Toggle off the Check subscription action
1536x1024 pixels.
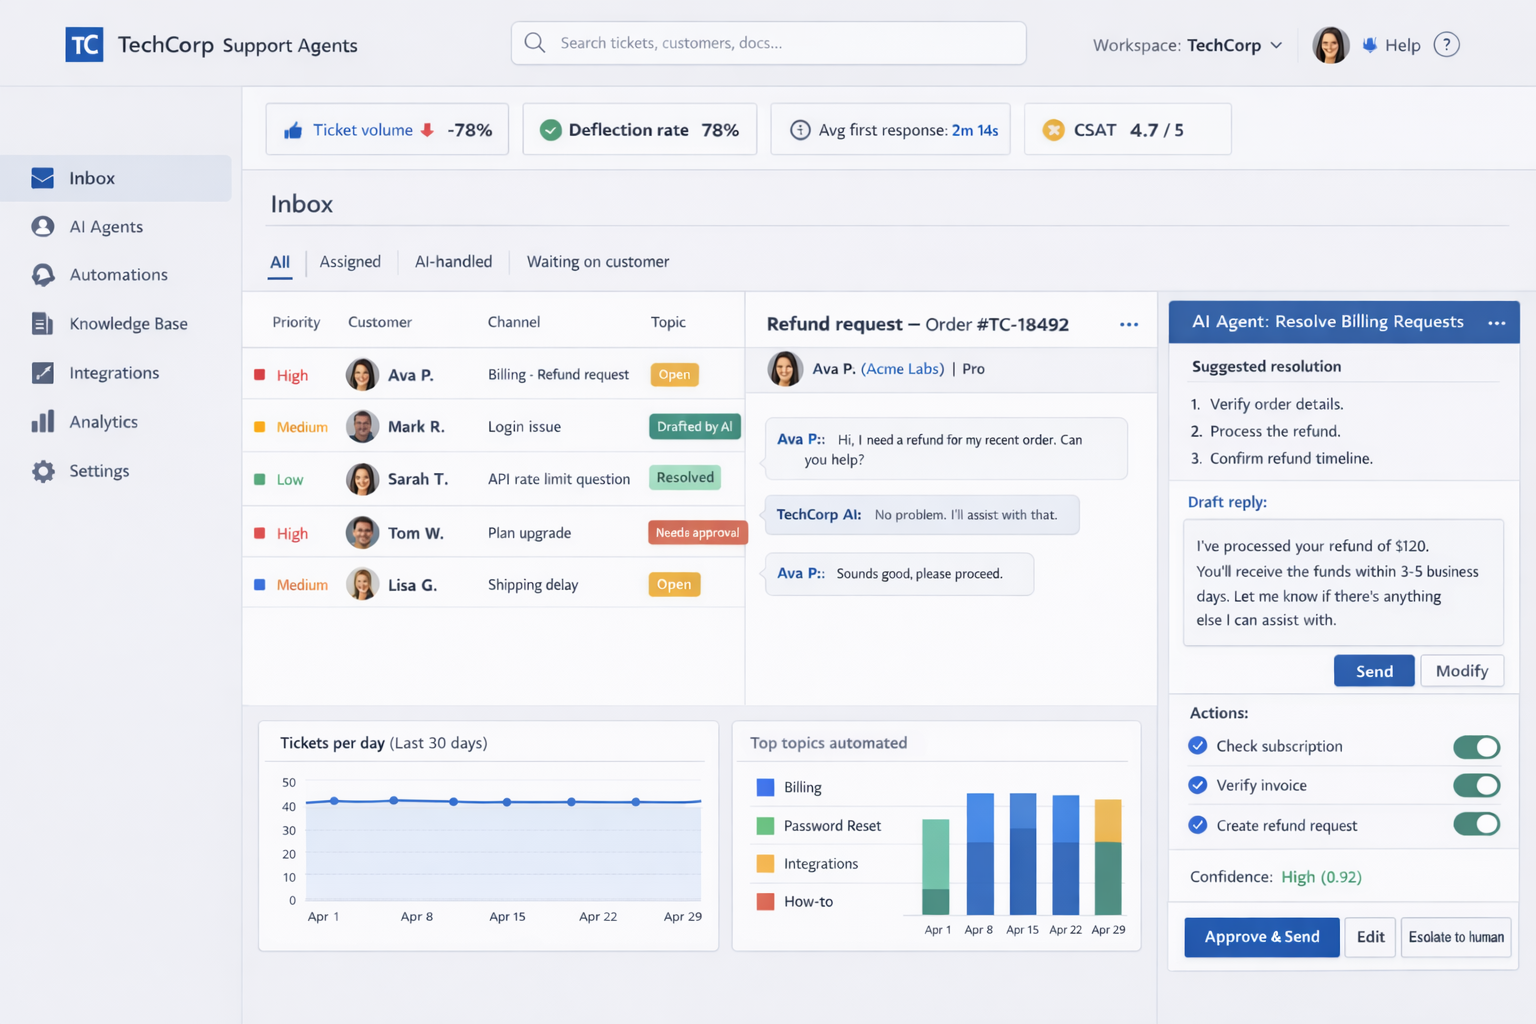click(1477, 746)
